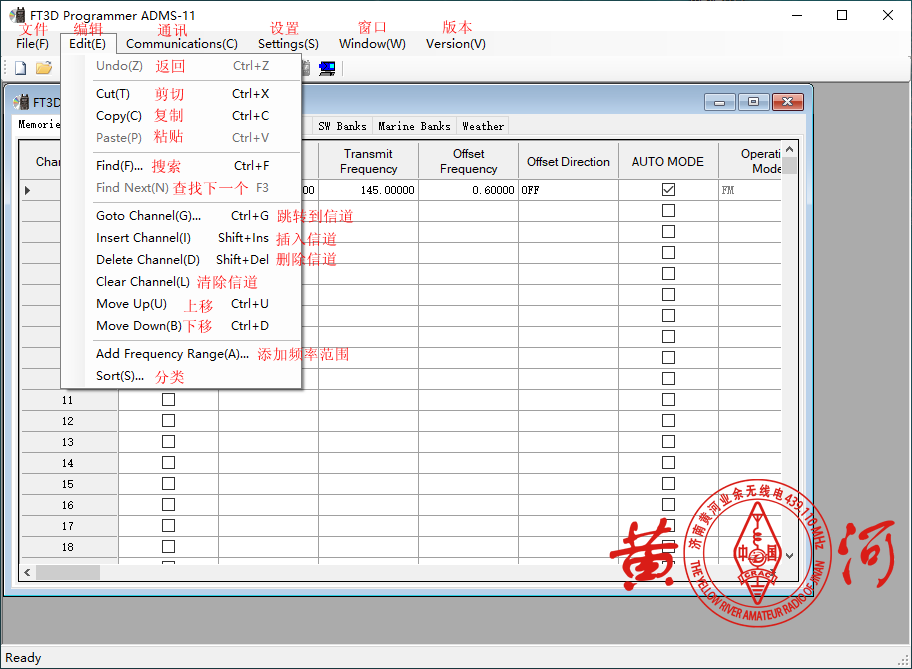Click the blue computer communications toolbar icon

point(327,68)
